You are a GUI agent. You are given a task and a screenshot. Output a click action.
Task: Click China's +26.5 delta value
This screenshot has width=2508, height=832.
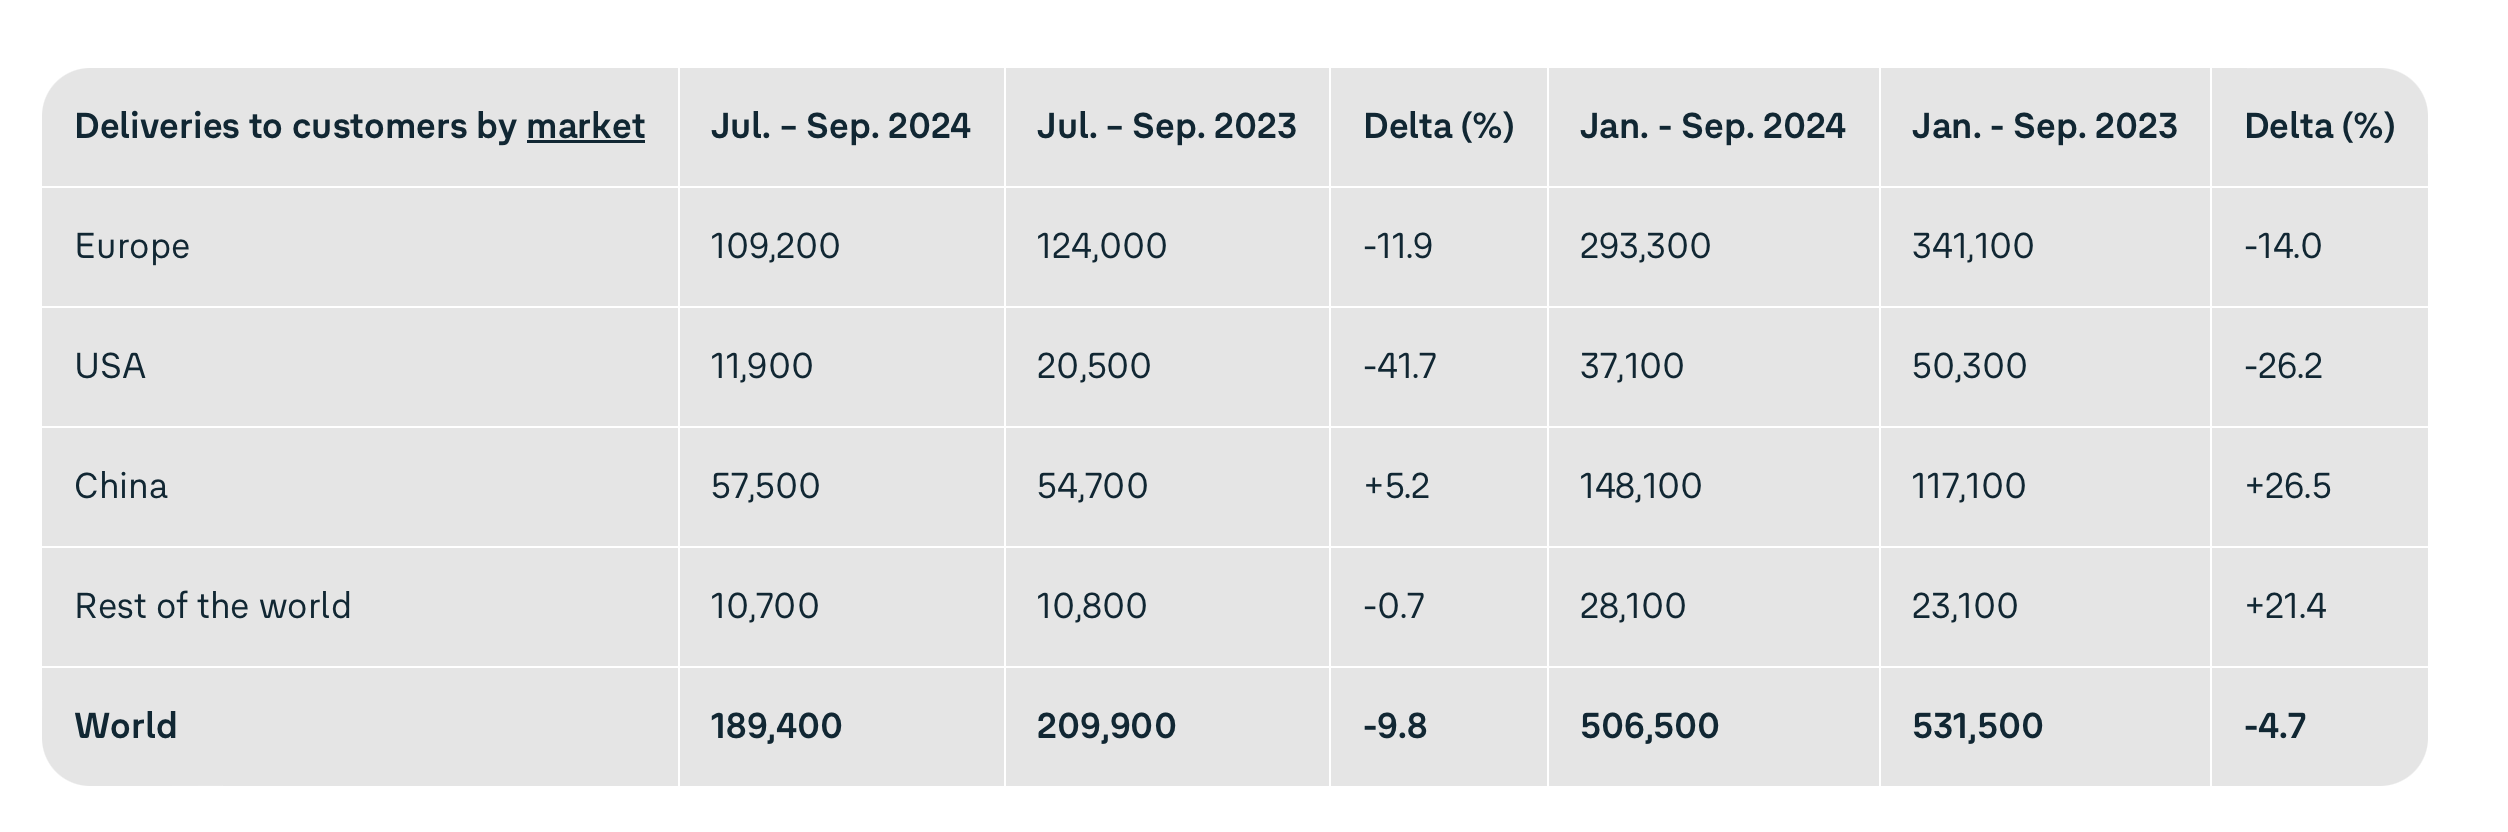(x=2287, y=486)
